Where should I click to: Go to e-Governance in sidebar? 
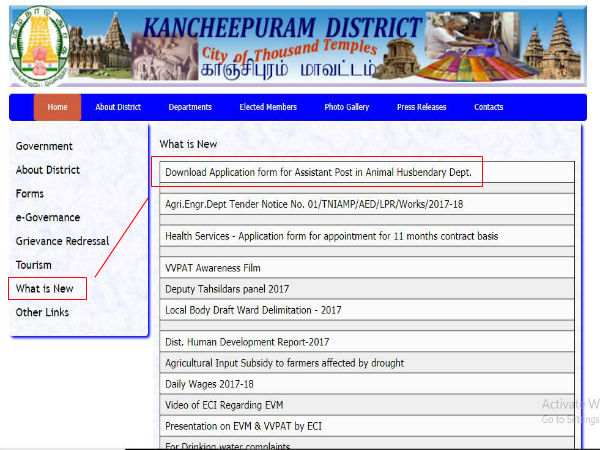(48, 217)
